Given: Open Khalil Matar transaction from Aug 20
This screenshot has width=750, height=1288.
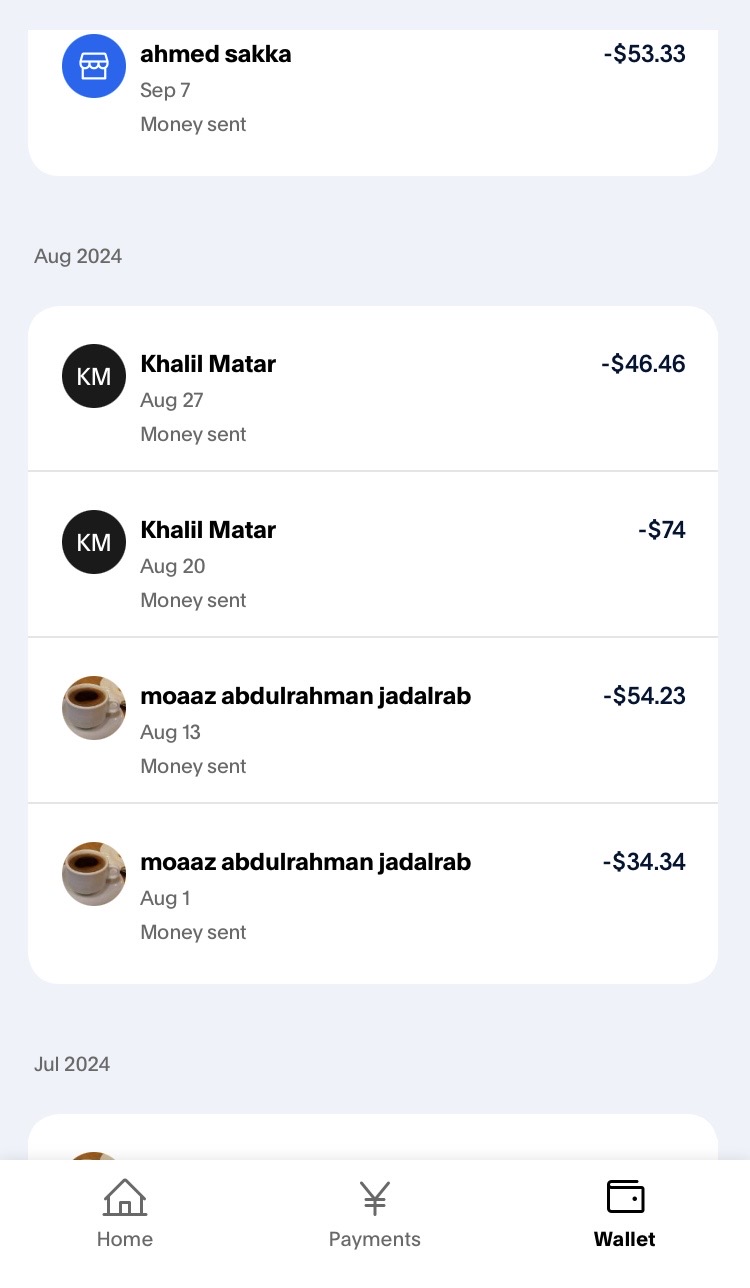Looking at the screenshot, I should coord(208,530).
